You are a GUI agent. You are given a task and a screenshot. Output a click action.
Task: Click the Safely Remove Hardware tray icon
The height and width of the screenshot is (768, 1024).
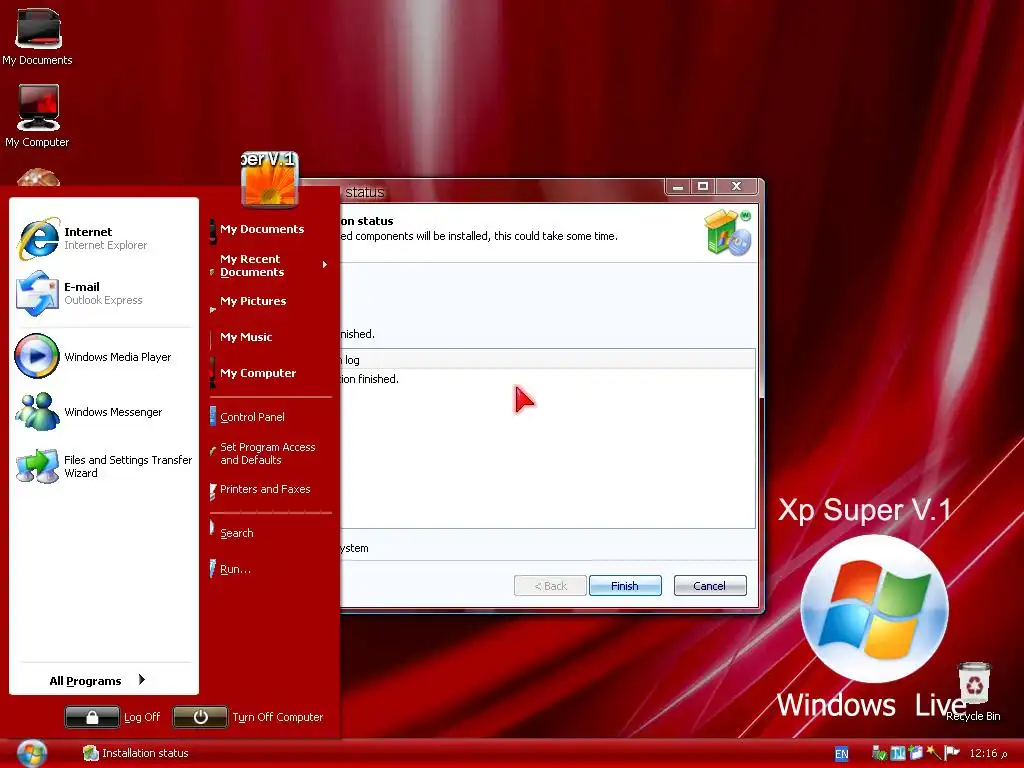click(x=879, y=753)
